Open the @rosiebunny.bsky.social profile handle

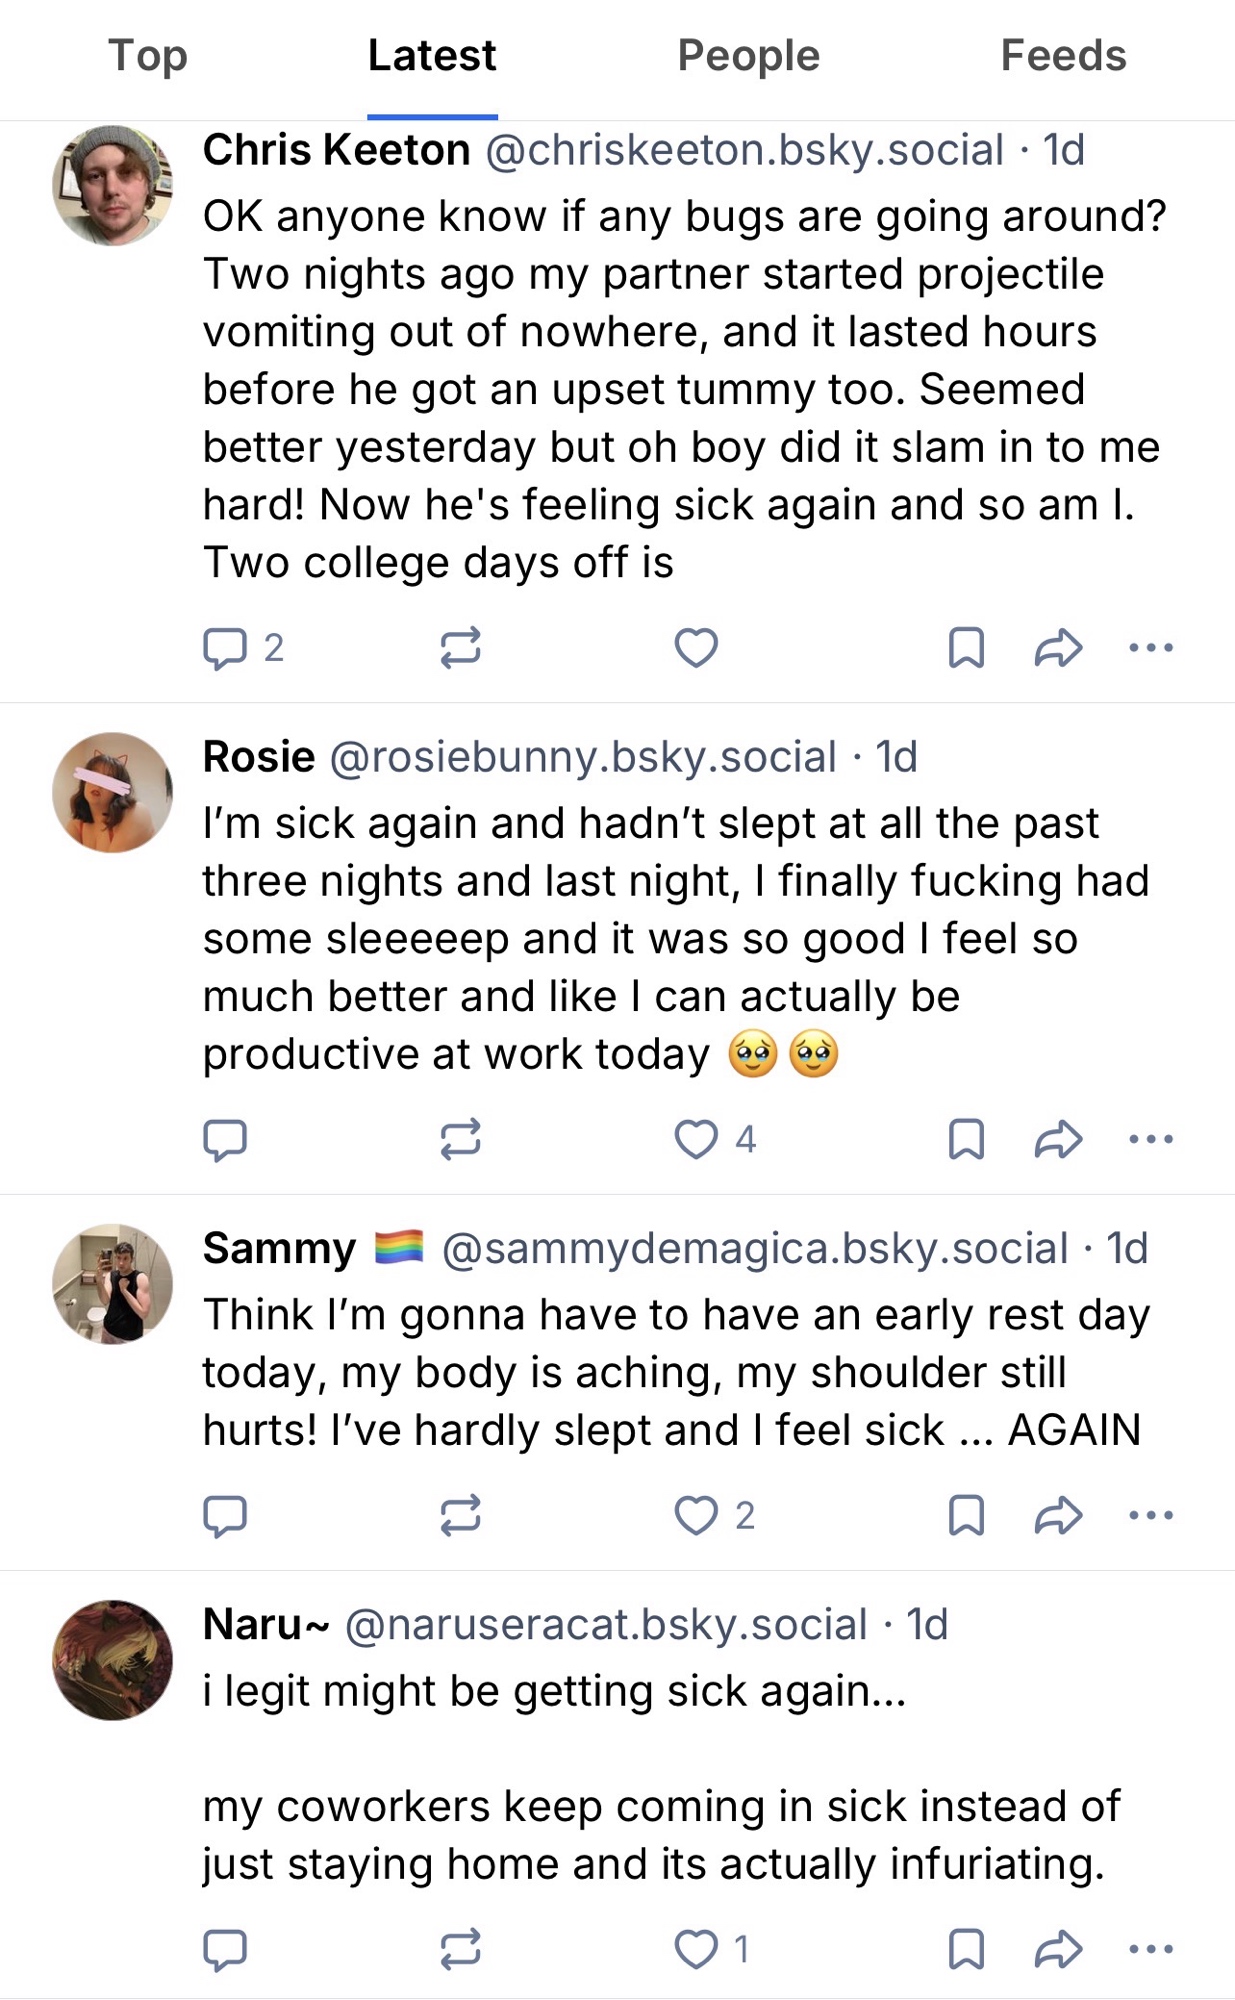[x=582, y=757]
